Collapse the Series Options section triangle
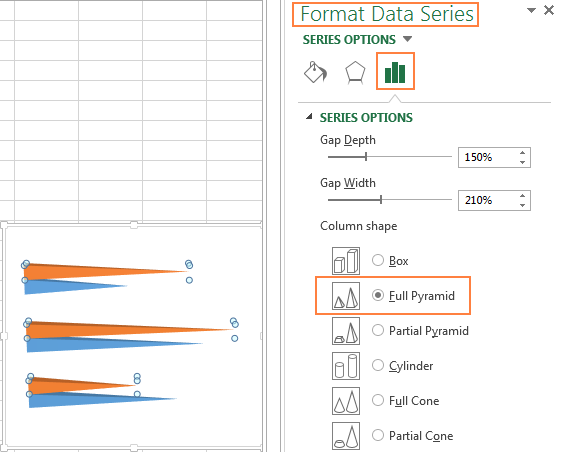This screenshot has width=565, height=452. click(x=309, y=116)
